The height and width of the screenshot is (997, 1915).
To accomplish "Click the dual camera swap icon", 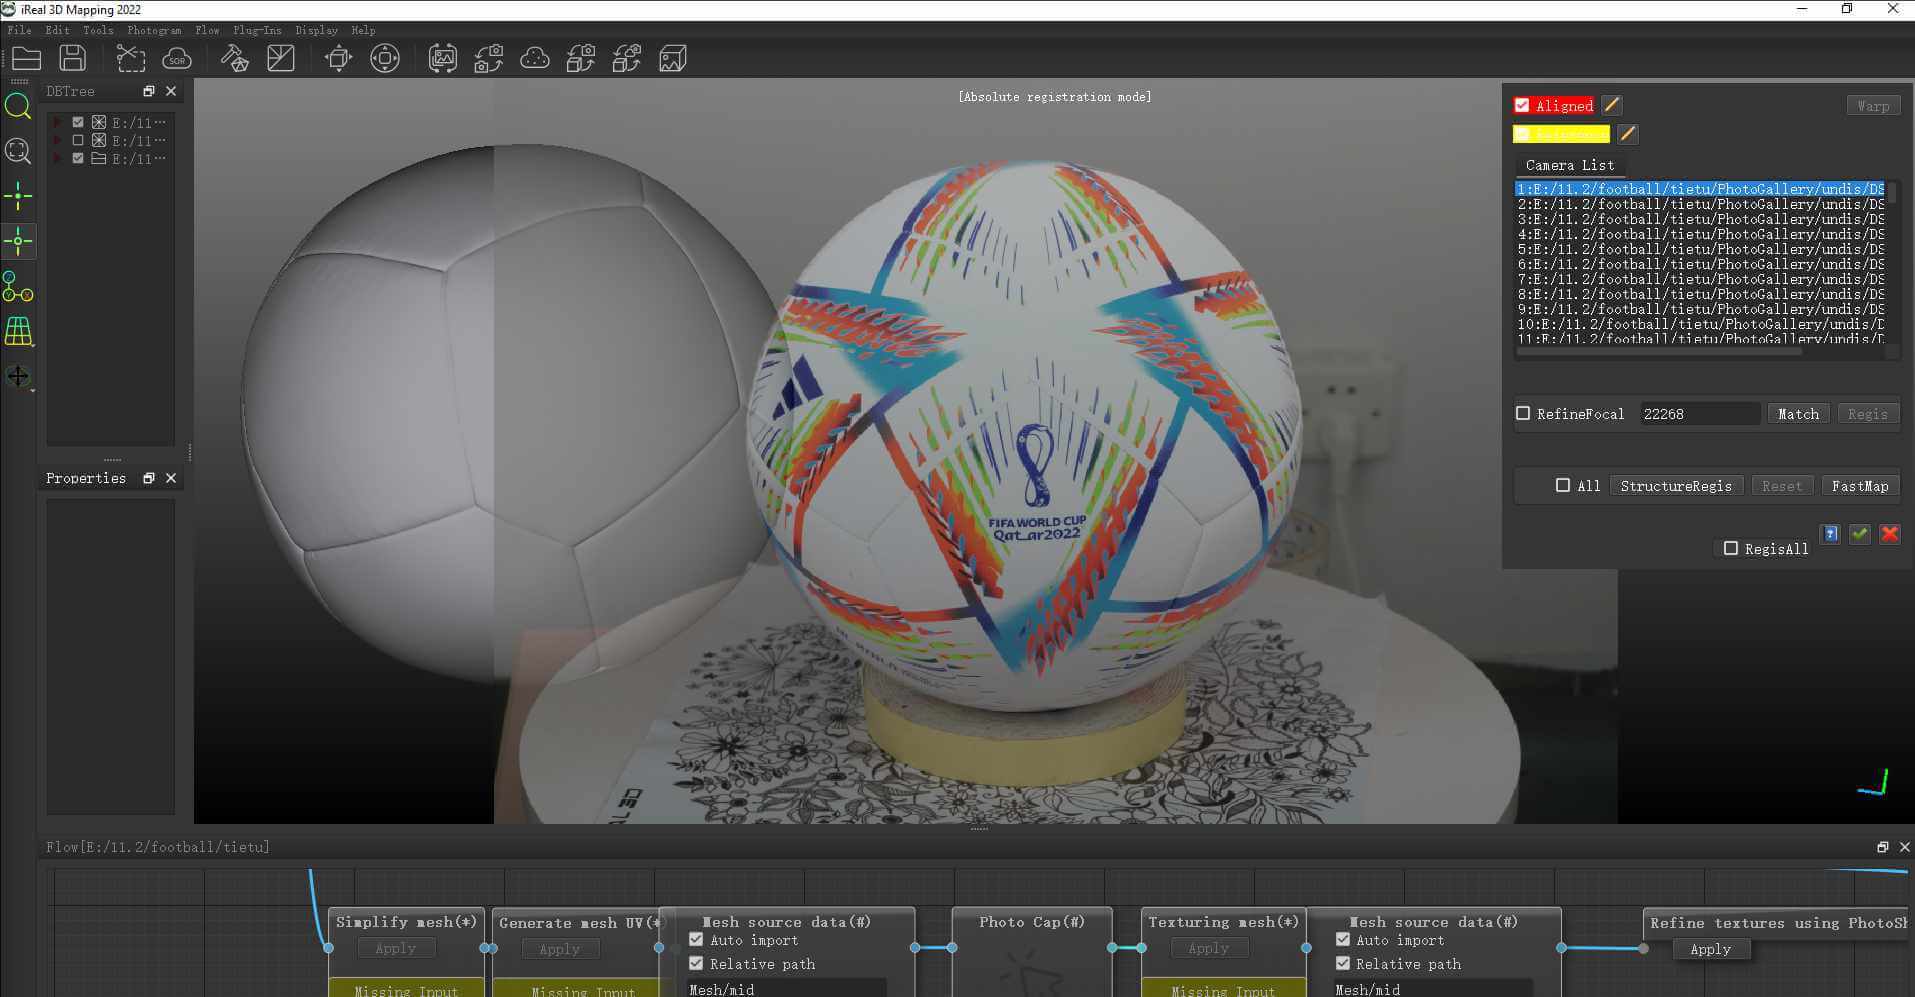I will point(488,58).
